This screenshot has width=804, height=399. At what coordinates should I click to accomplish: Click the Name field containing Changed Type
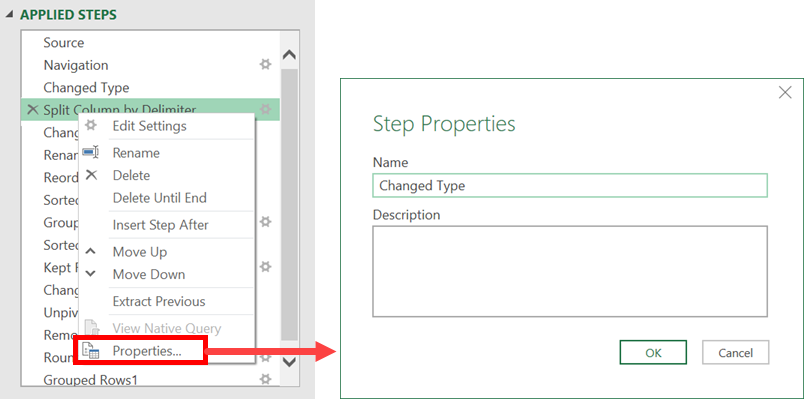[570, 186]
